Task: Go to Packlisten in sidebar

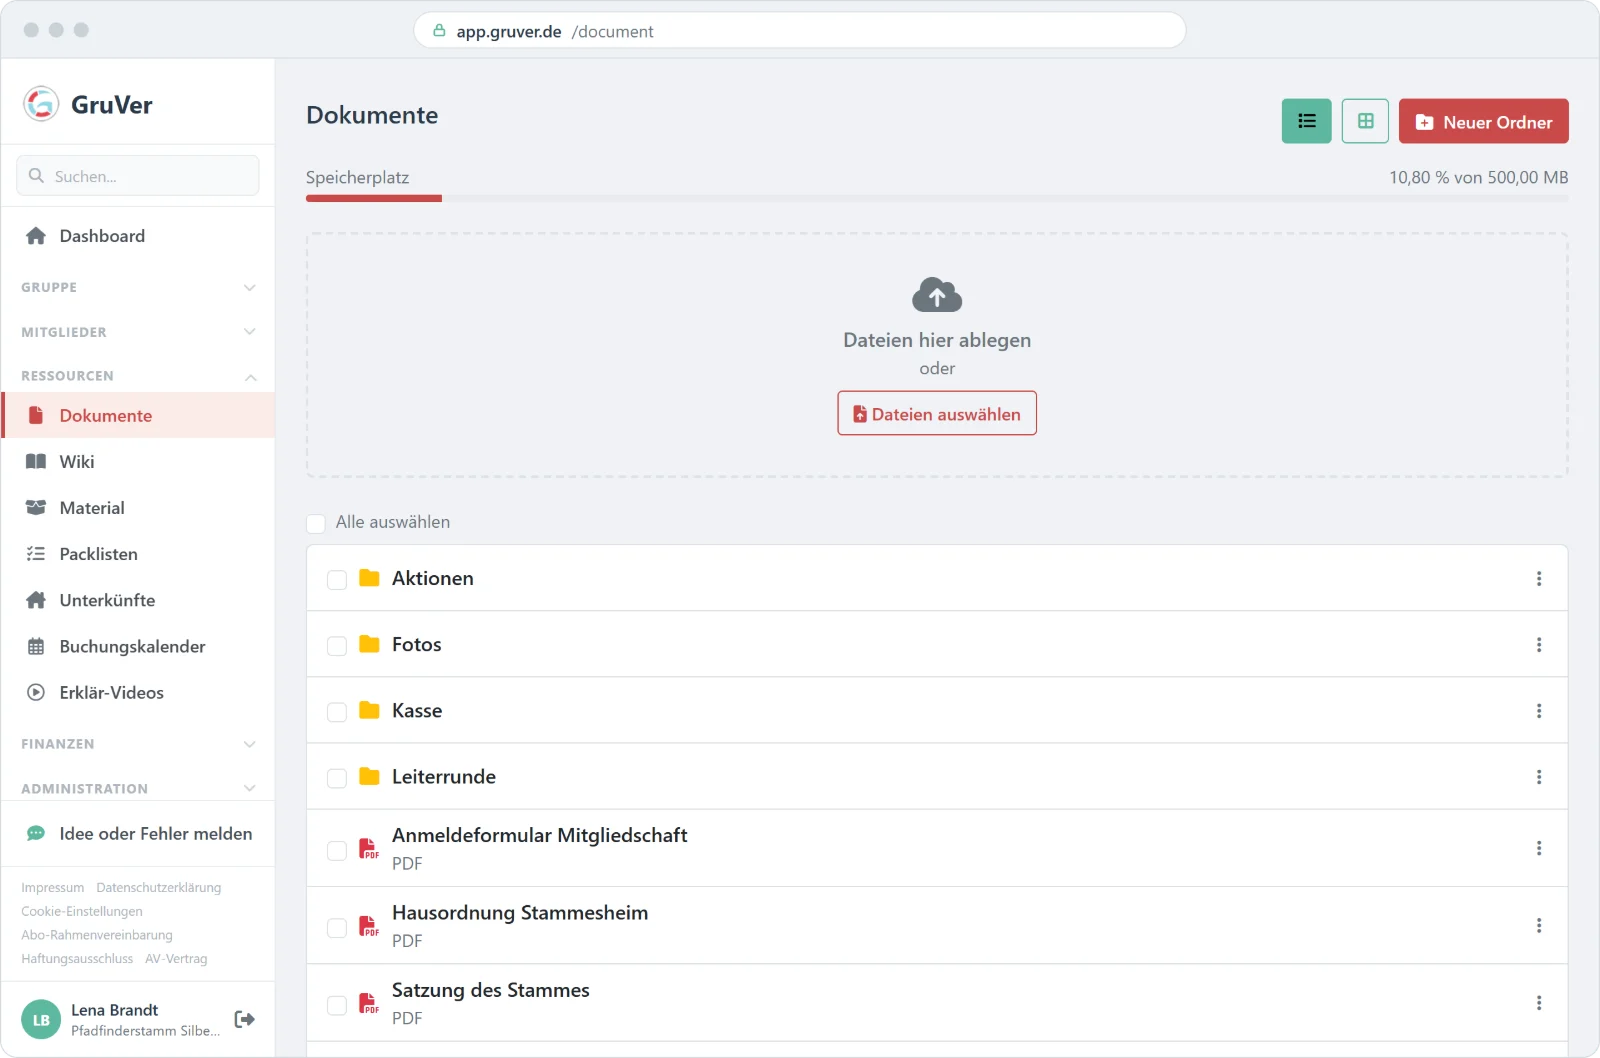Action: point(138,554)
